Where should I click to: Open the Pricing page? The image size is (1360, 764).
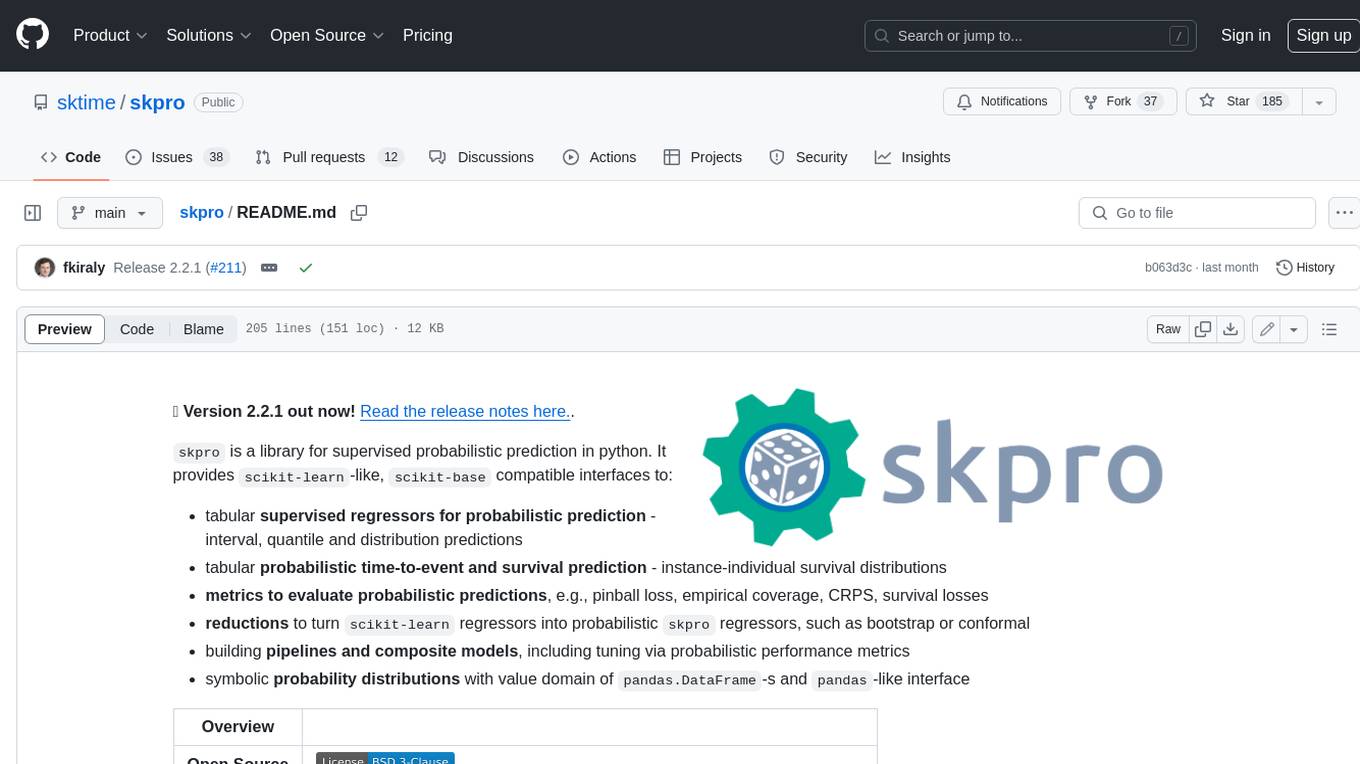click(427, 35)
